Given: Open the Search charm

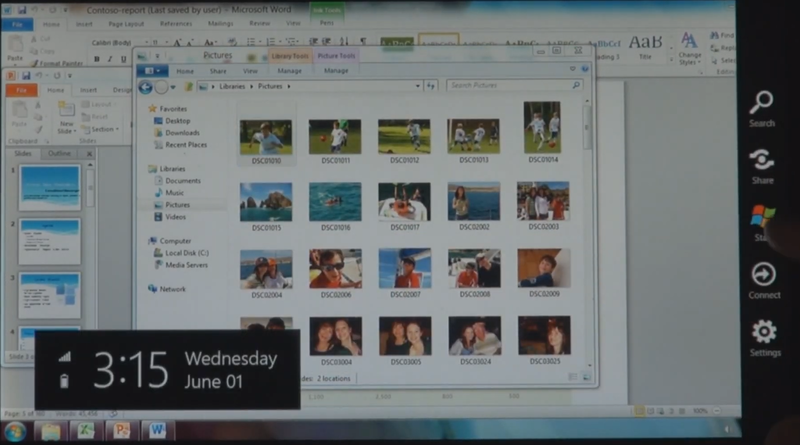Looking at the screenshot, I should (x=761, y=109).
